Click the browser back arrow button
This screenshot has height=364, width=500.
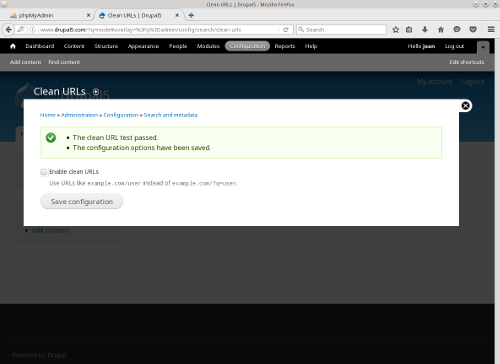point(9,30)
